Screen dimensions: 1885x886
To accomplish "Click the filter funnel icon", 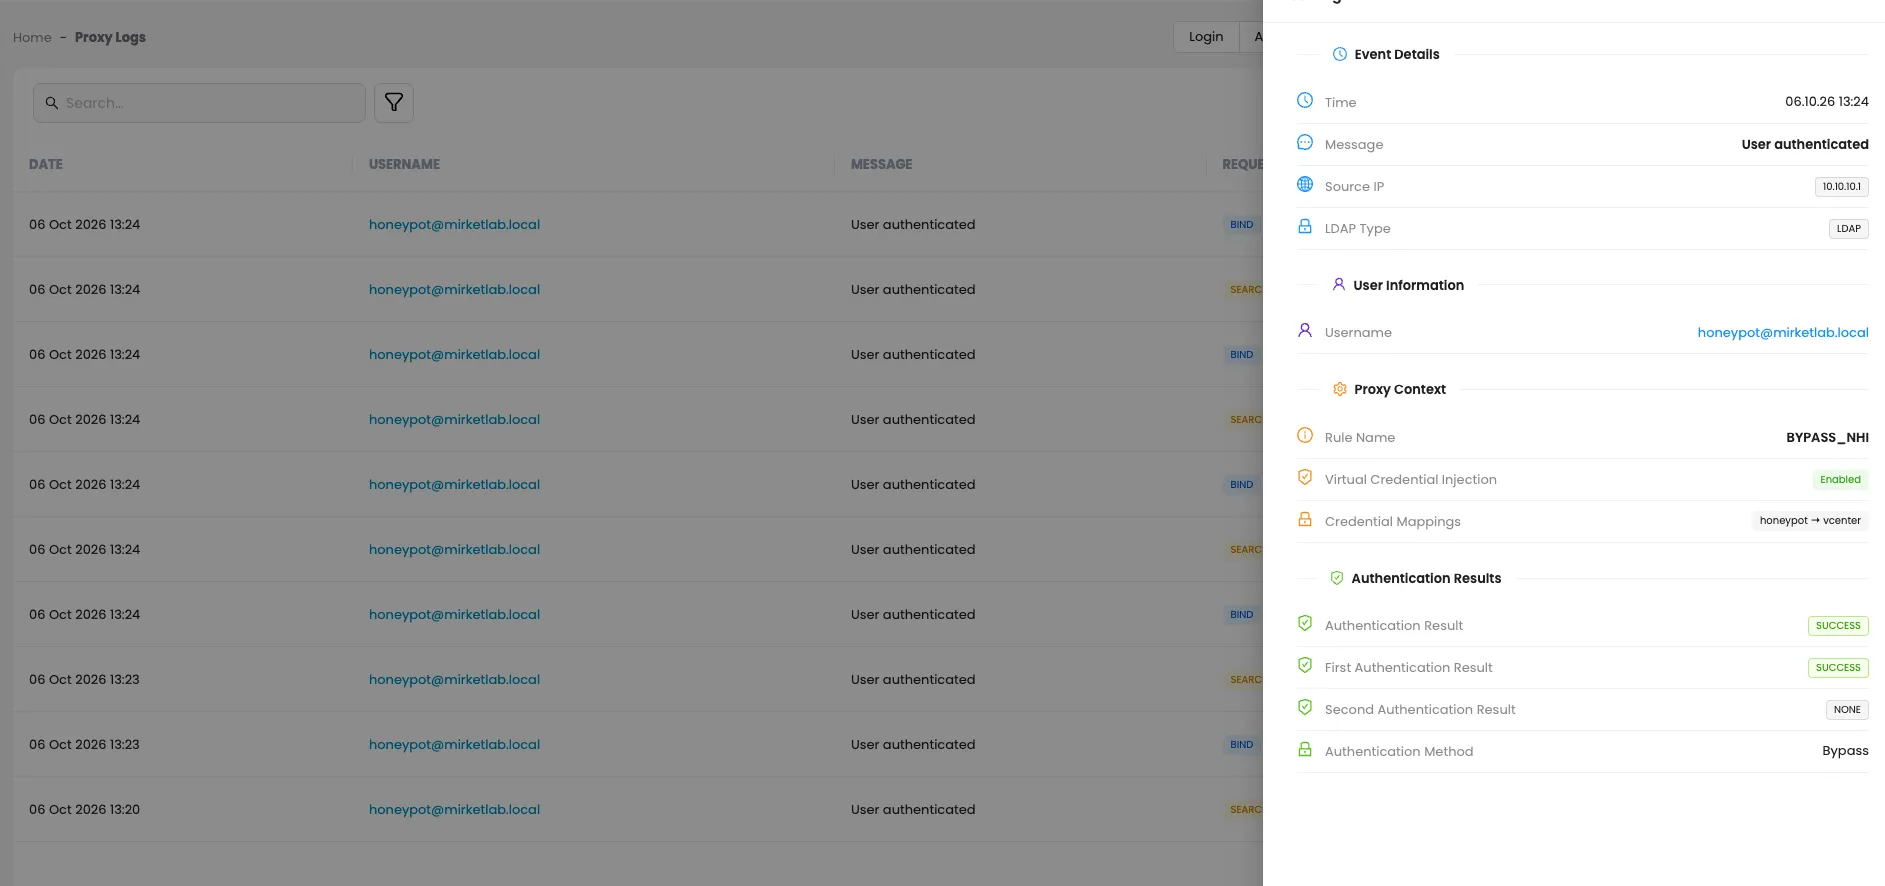I will pyautogui.click(x=394, y=102).
